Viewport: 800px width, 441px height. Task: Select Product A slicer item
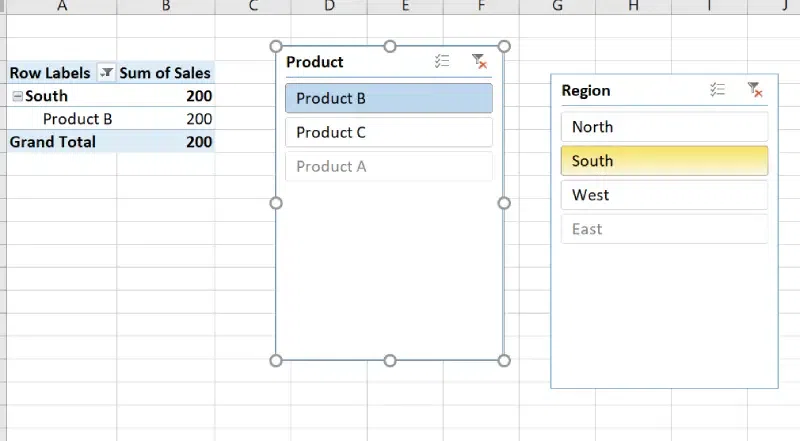pyautogui.click(x=389, y=166)
